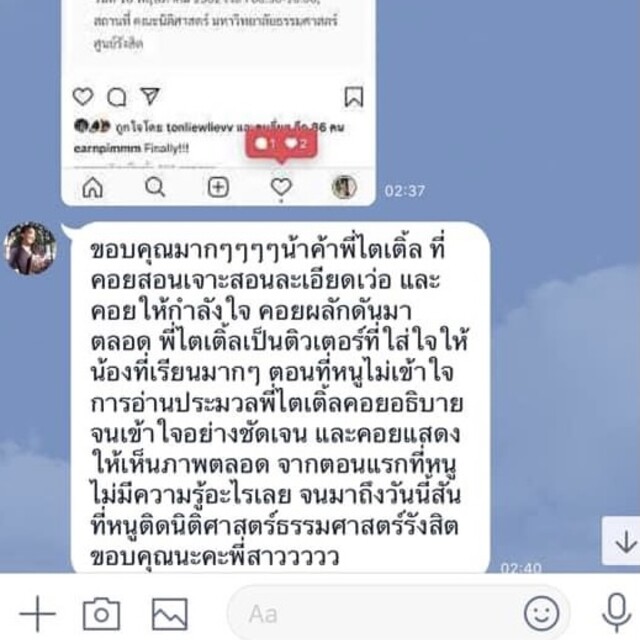Tap the profile picture tab icon
The height and width of the screenshot is (640, 640).
[x=344, y=187]
